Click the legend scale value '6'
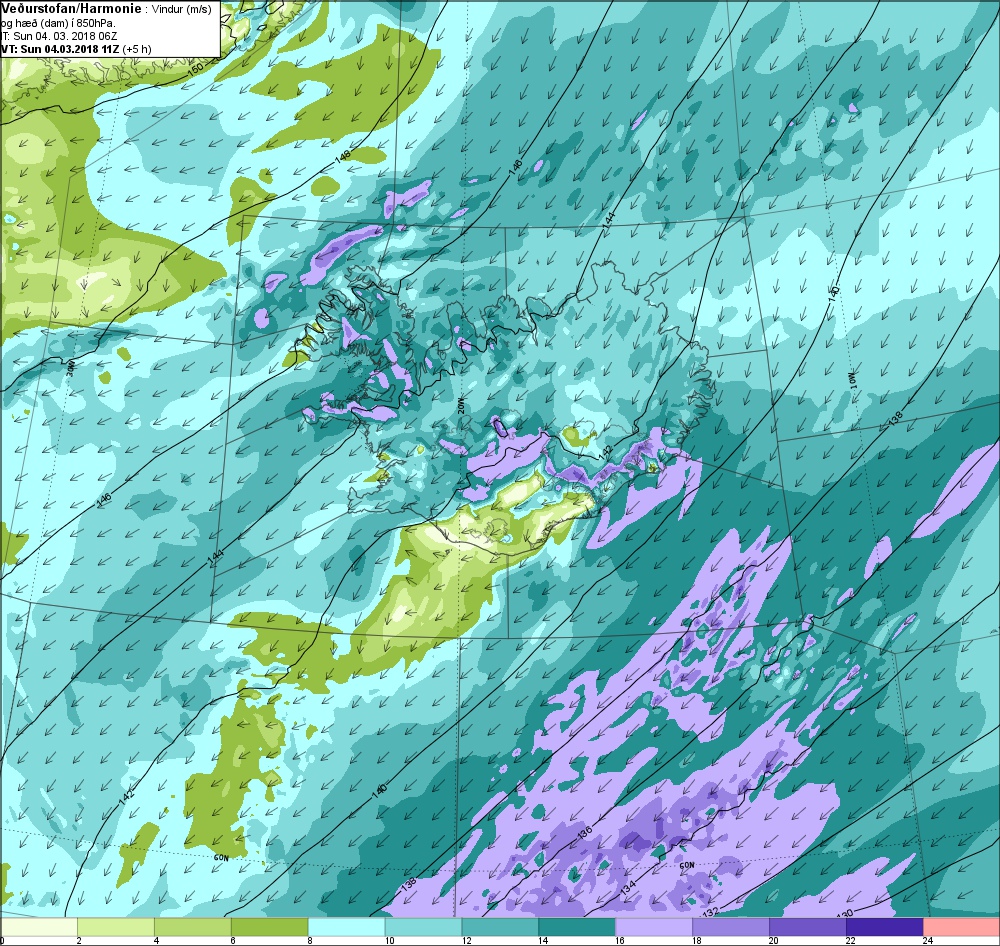 pos(232,940)
